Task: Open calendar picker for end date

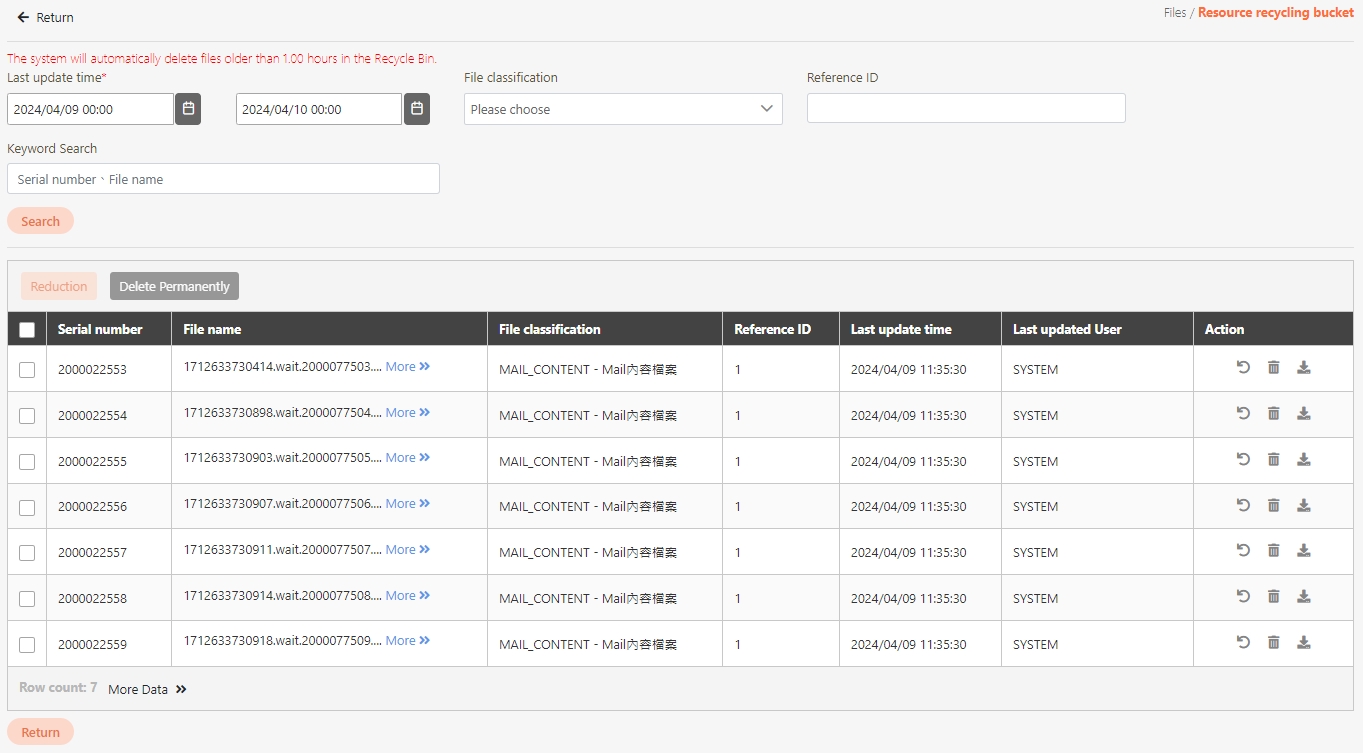Action: point(417,109)
